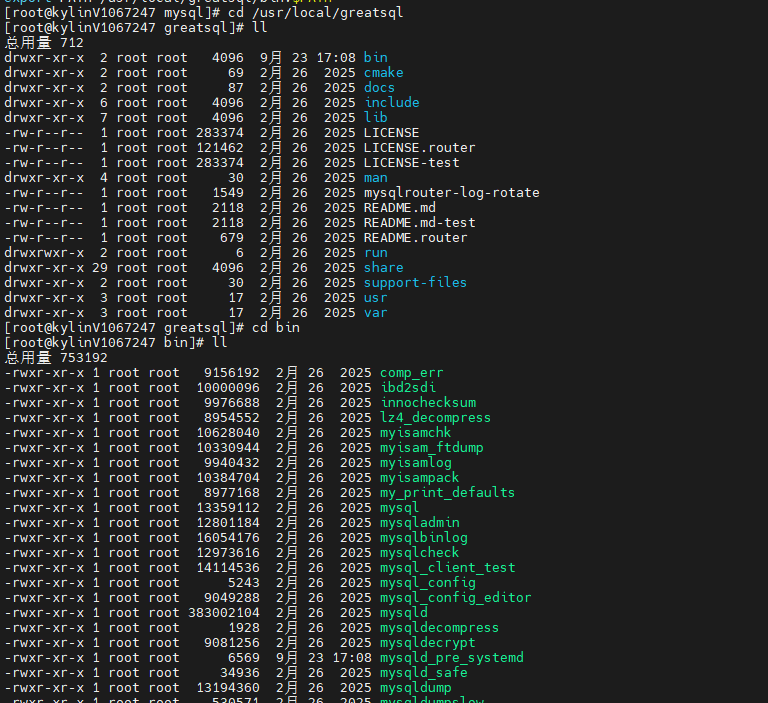Select the 'comp_err' executable name

(411, 373)
